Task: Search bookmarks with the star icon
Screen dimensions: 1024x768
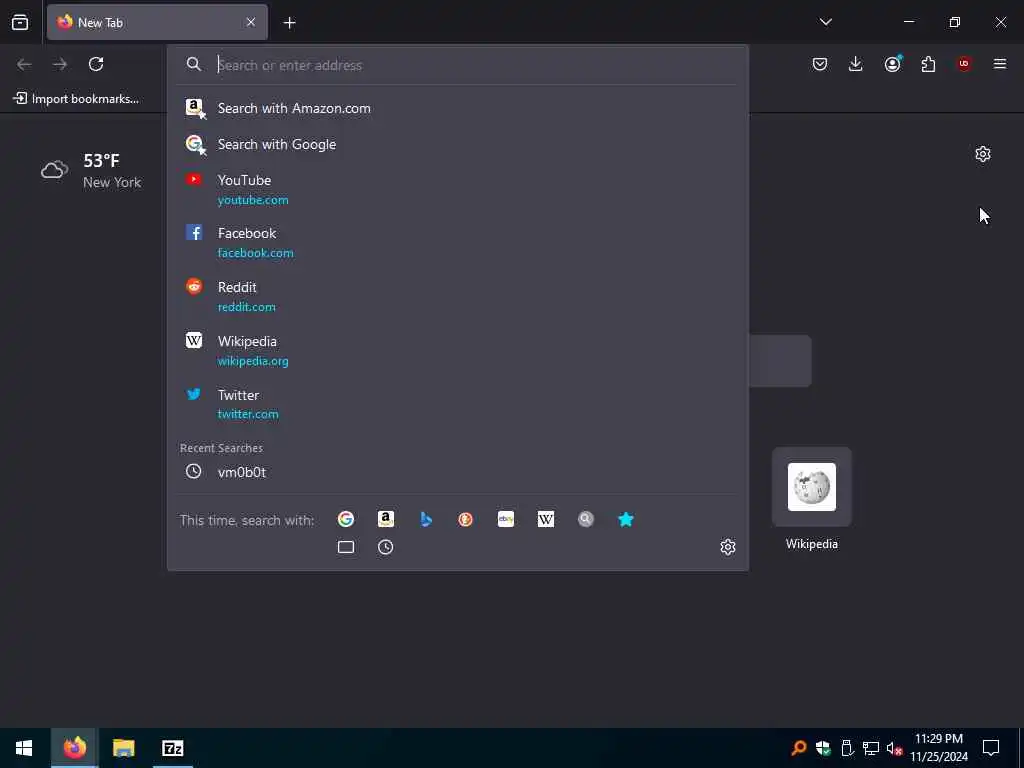Action: click(626, 519)
